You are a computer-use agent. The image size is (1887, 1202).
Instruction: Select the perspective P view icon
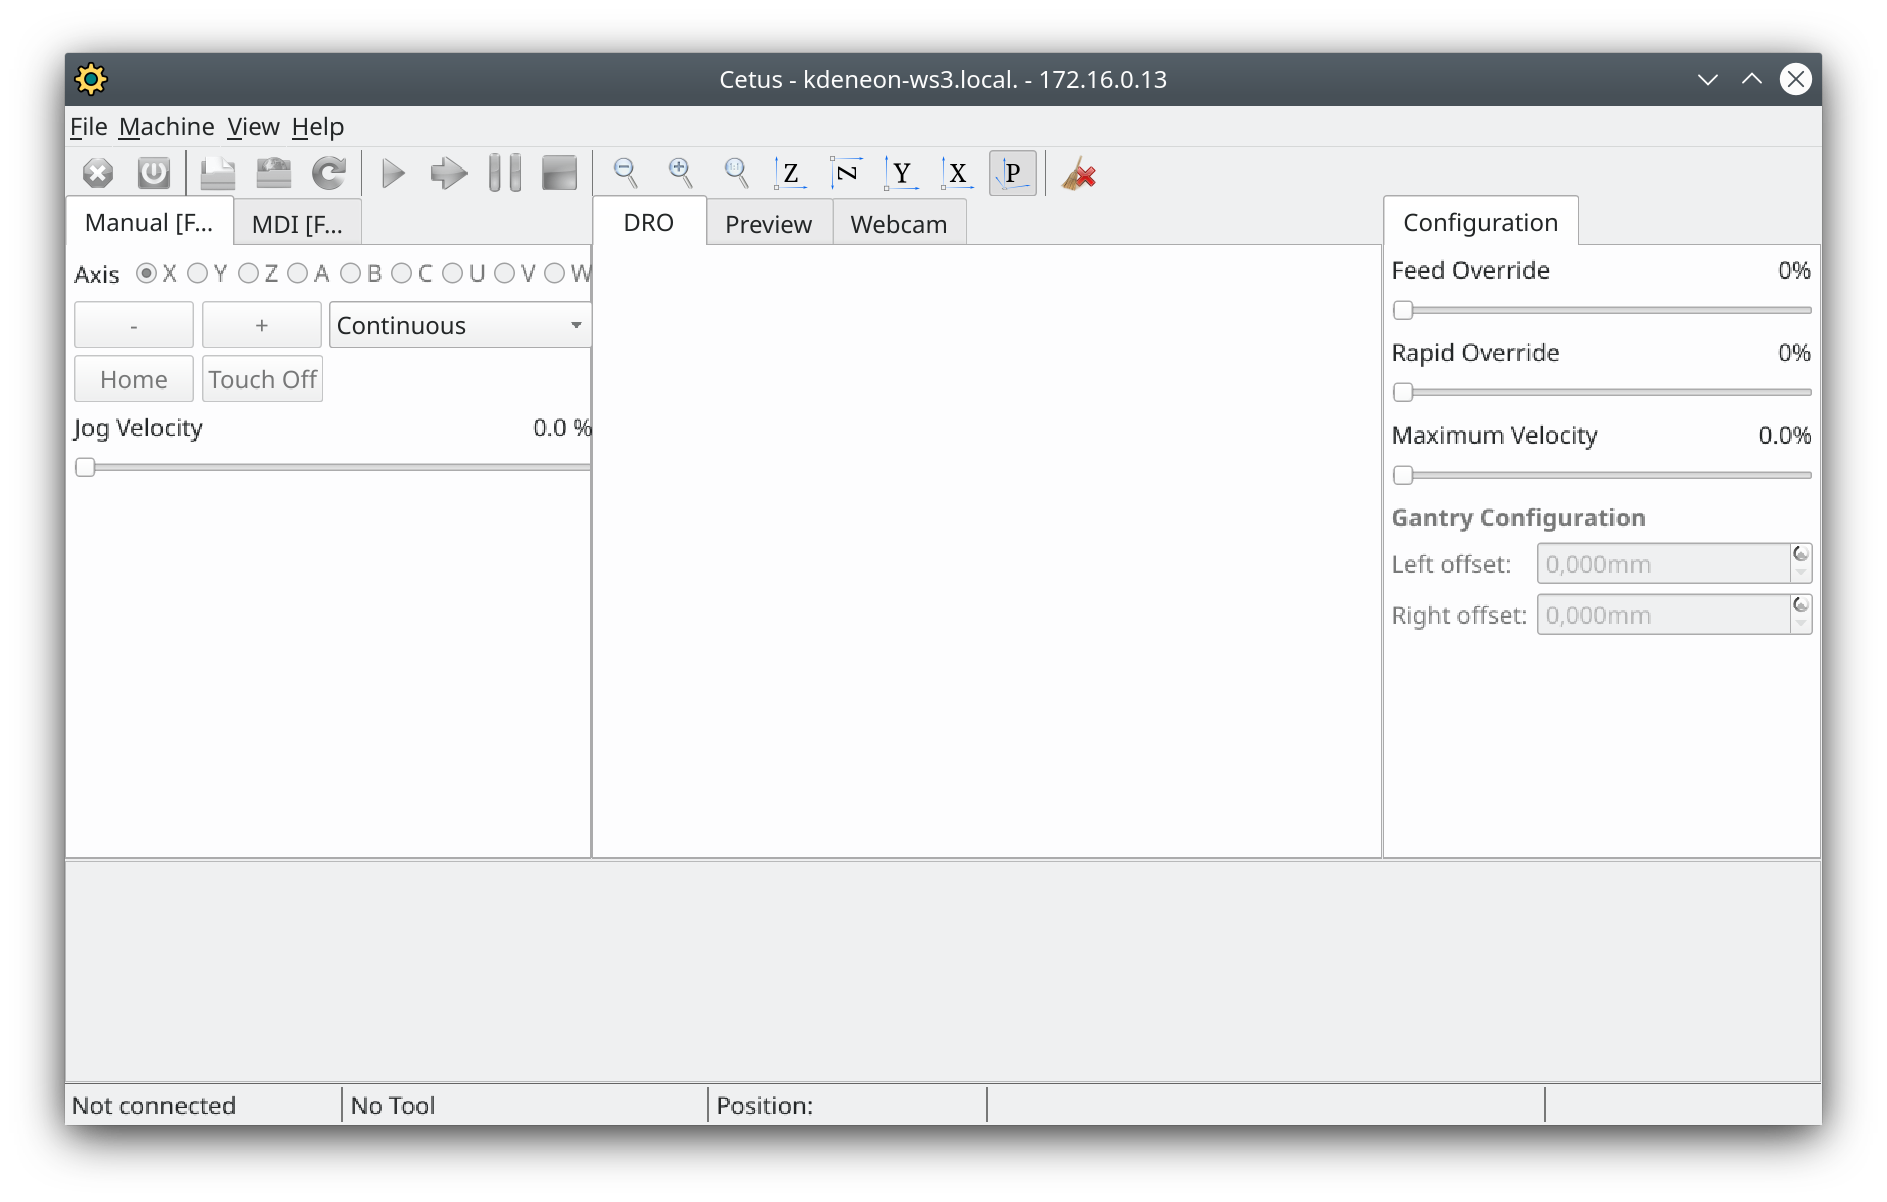pyautogui.click(x=1013, y=172)
